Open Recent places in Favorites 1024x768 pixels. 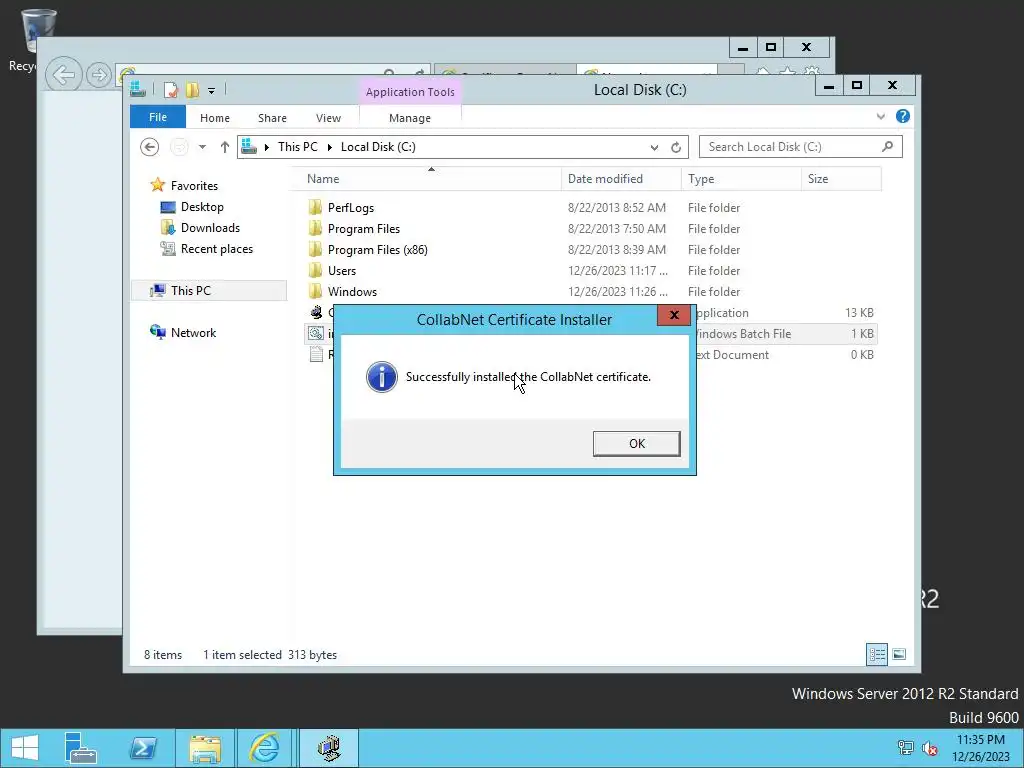click(x=216, y=249)
